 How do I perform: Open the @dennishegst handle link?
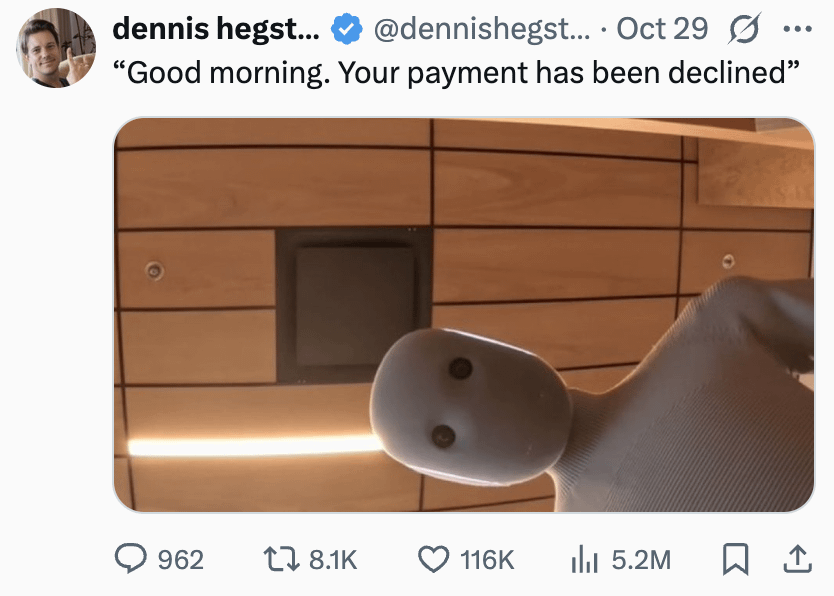[x=482, y=29]
